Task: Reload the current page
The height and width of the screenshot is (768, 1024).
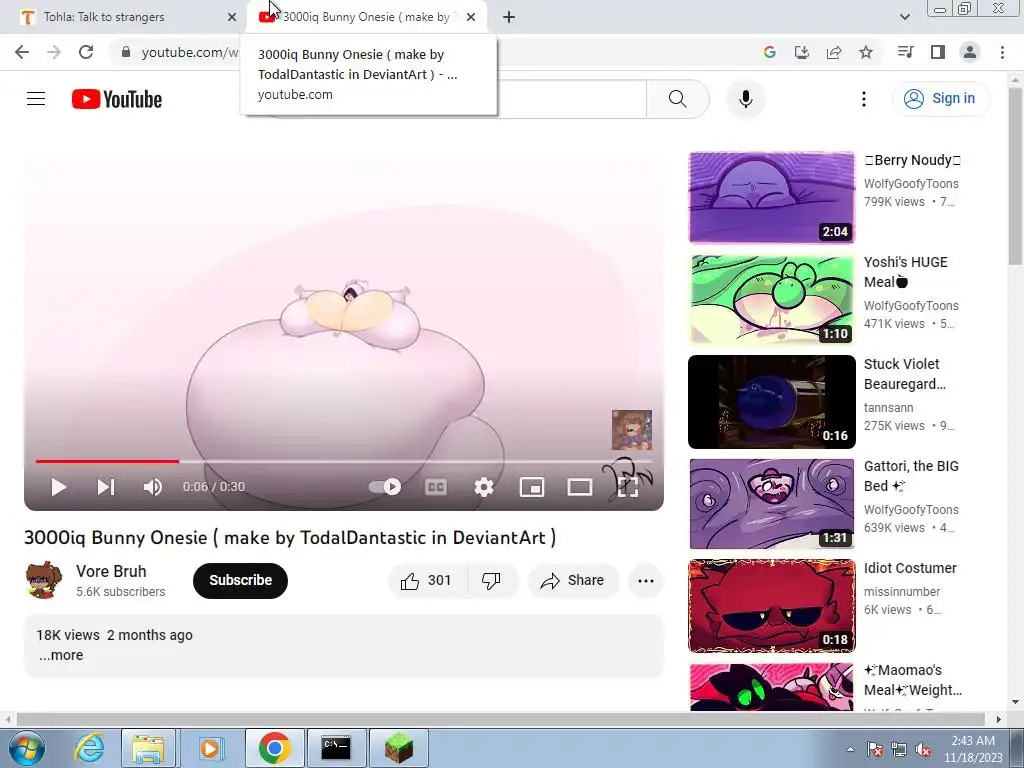Action: pos(86,52)
